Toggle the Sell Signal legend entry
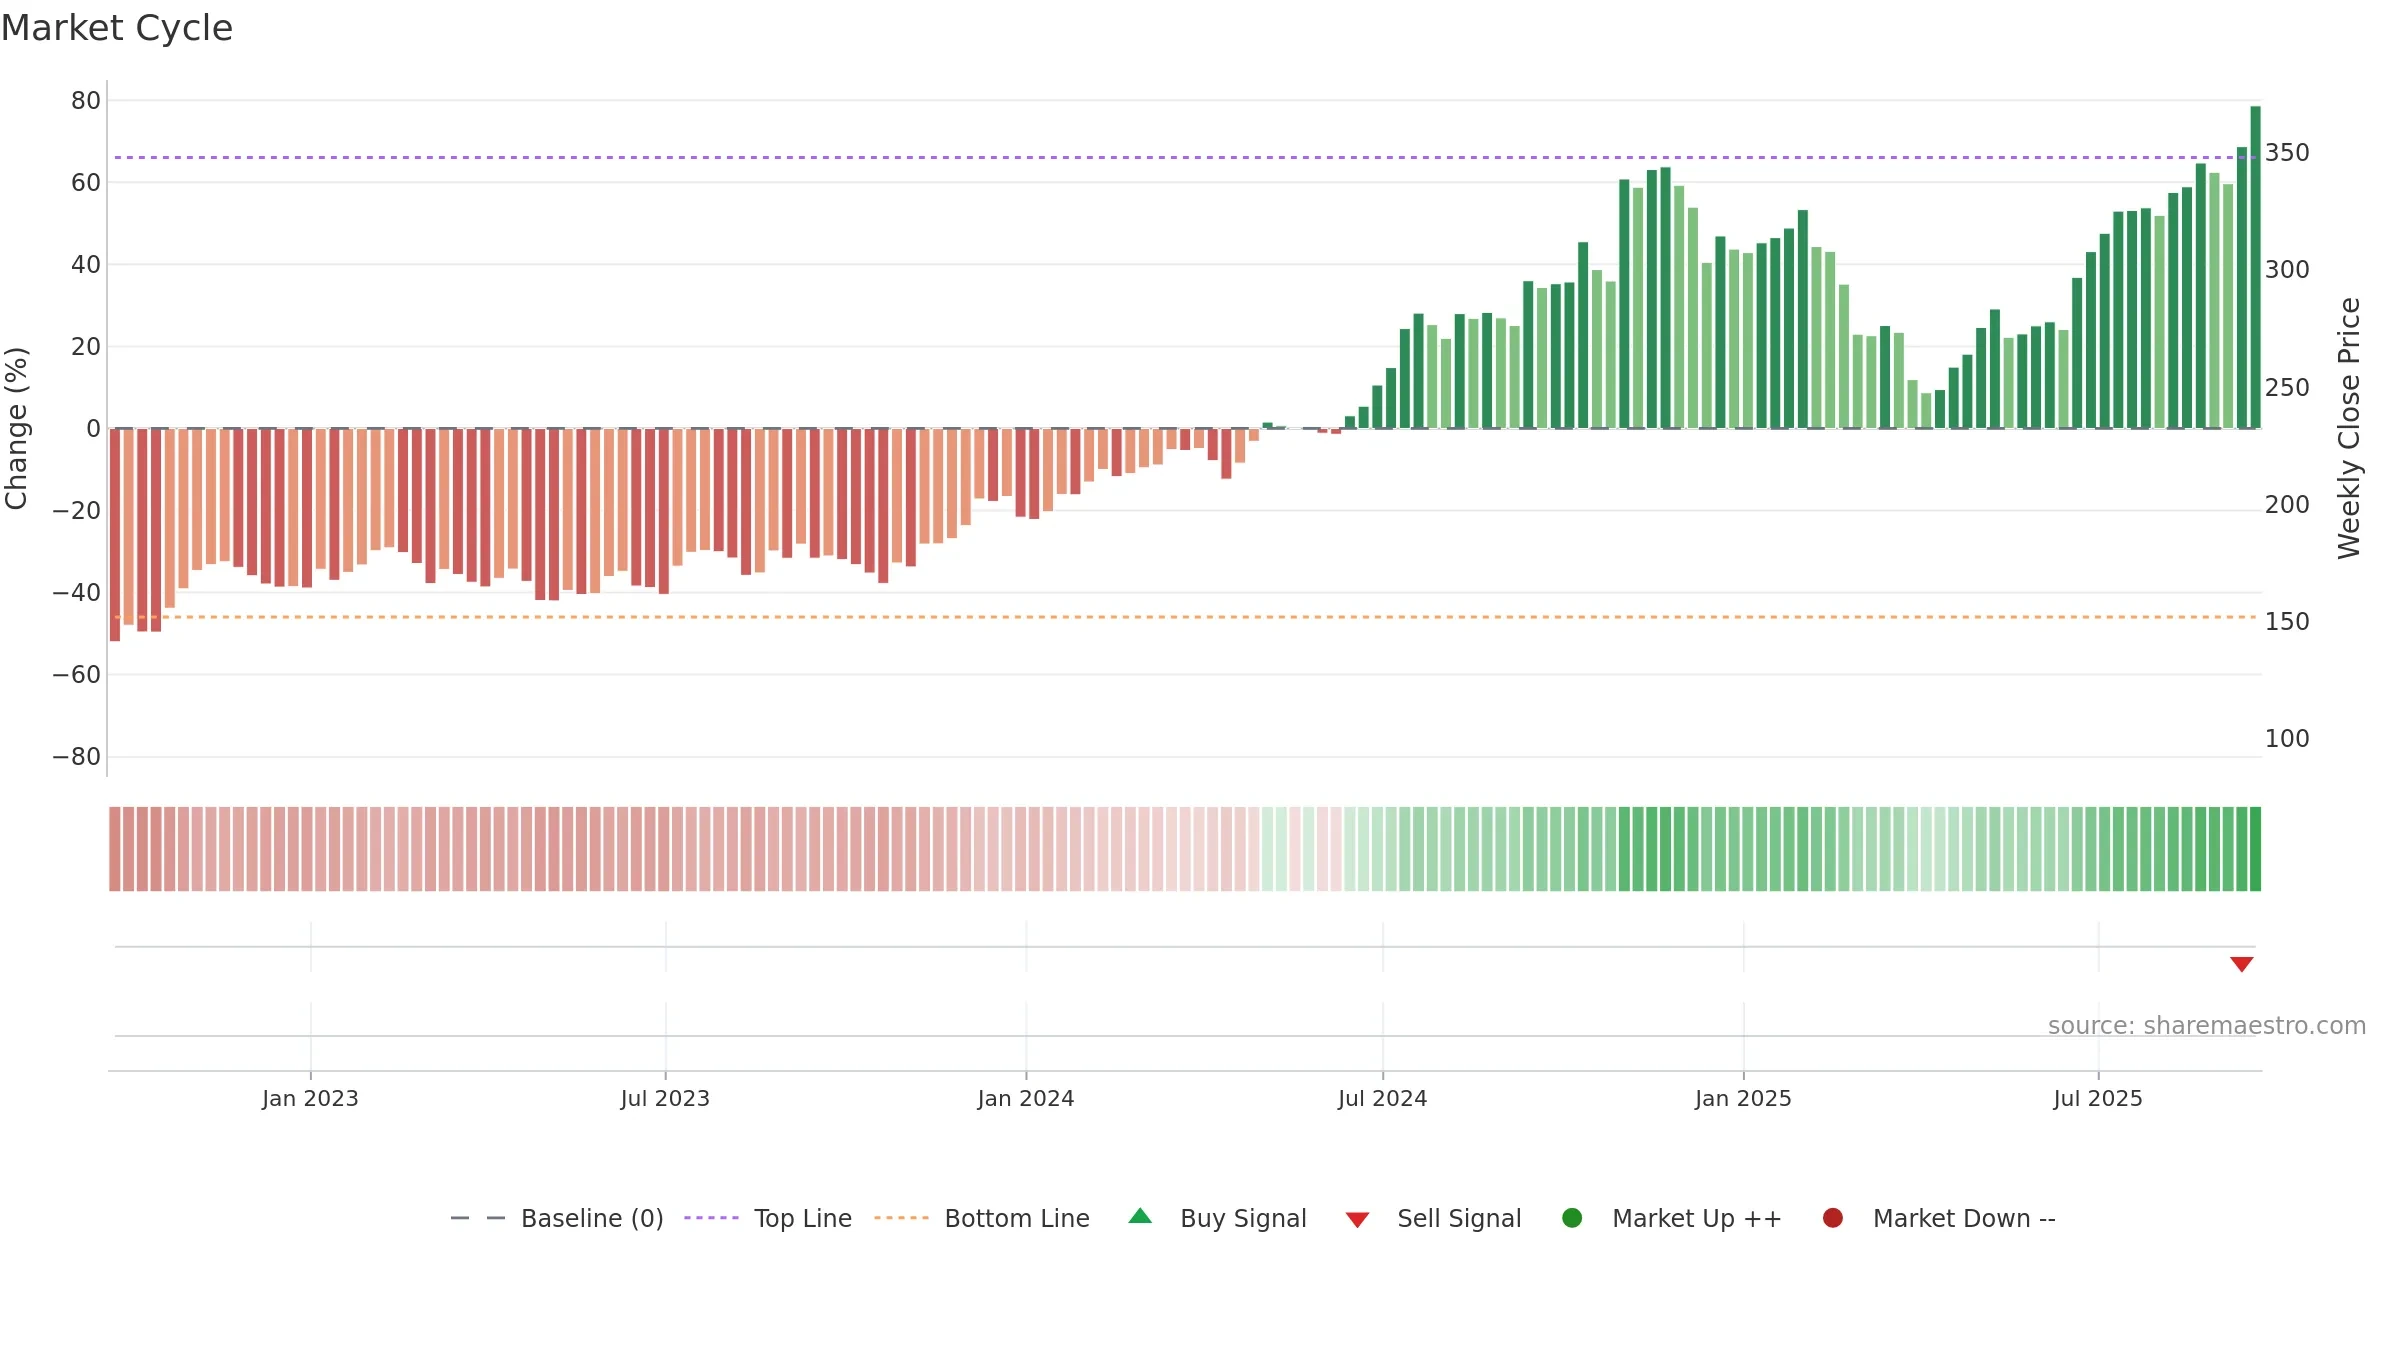 pos(1433,1218)
